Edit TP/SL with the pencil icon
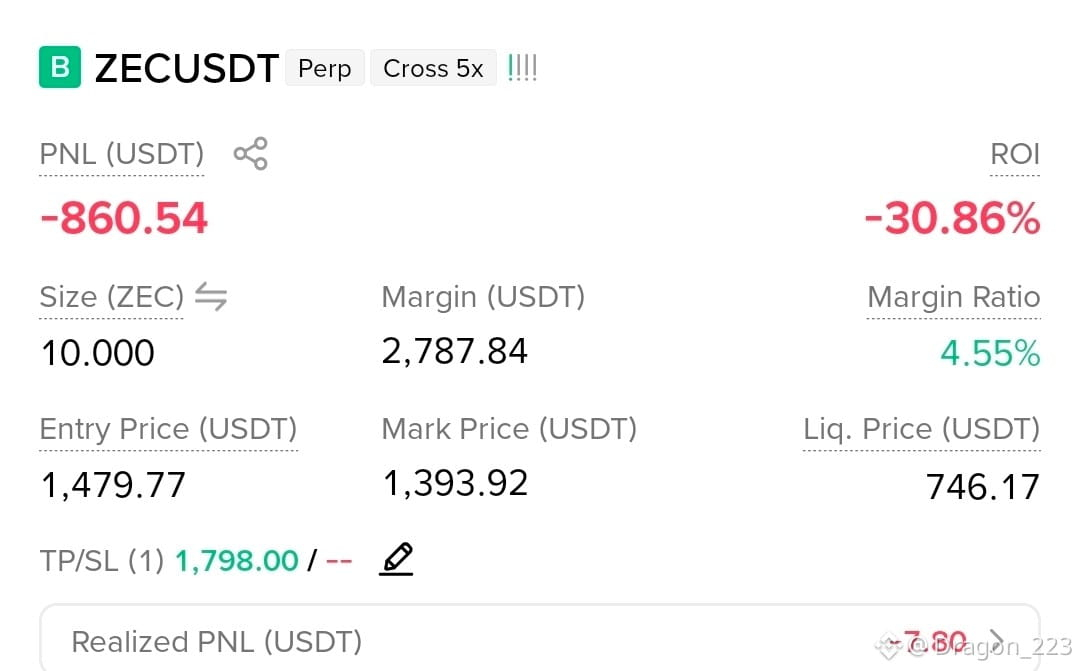Image resolution: width=1080 pixels, height=671 pixels. [x=397, y=559]
